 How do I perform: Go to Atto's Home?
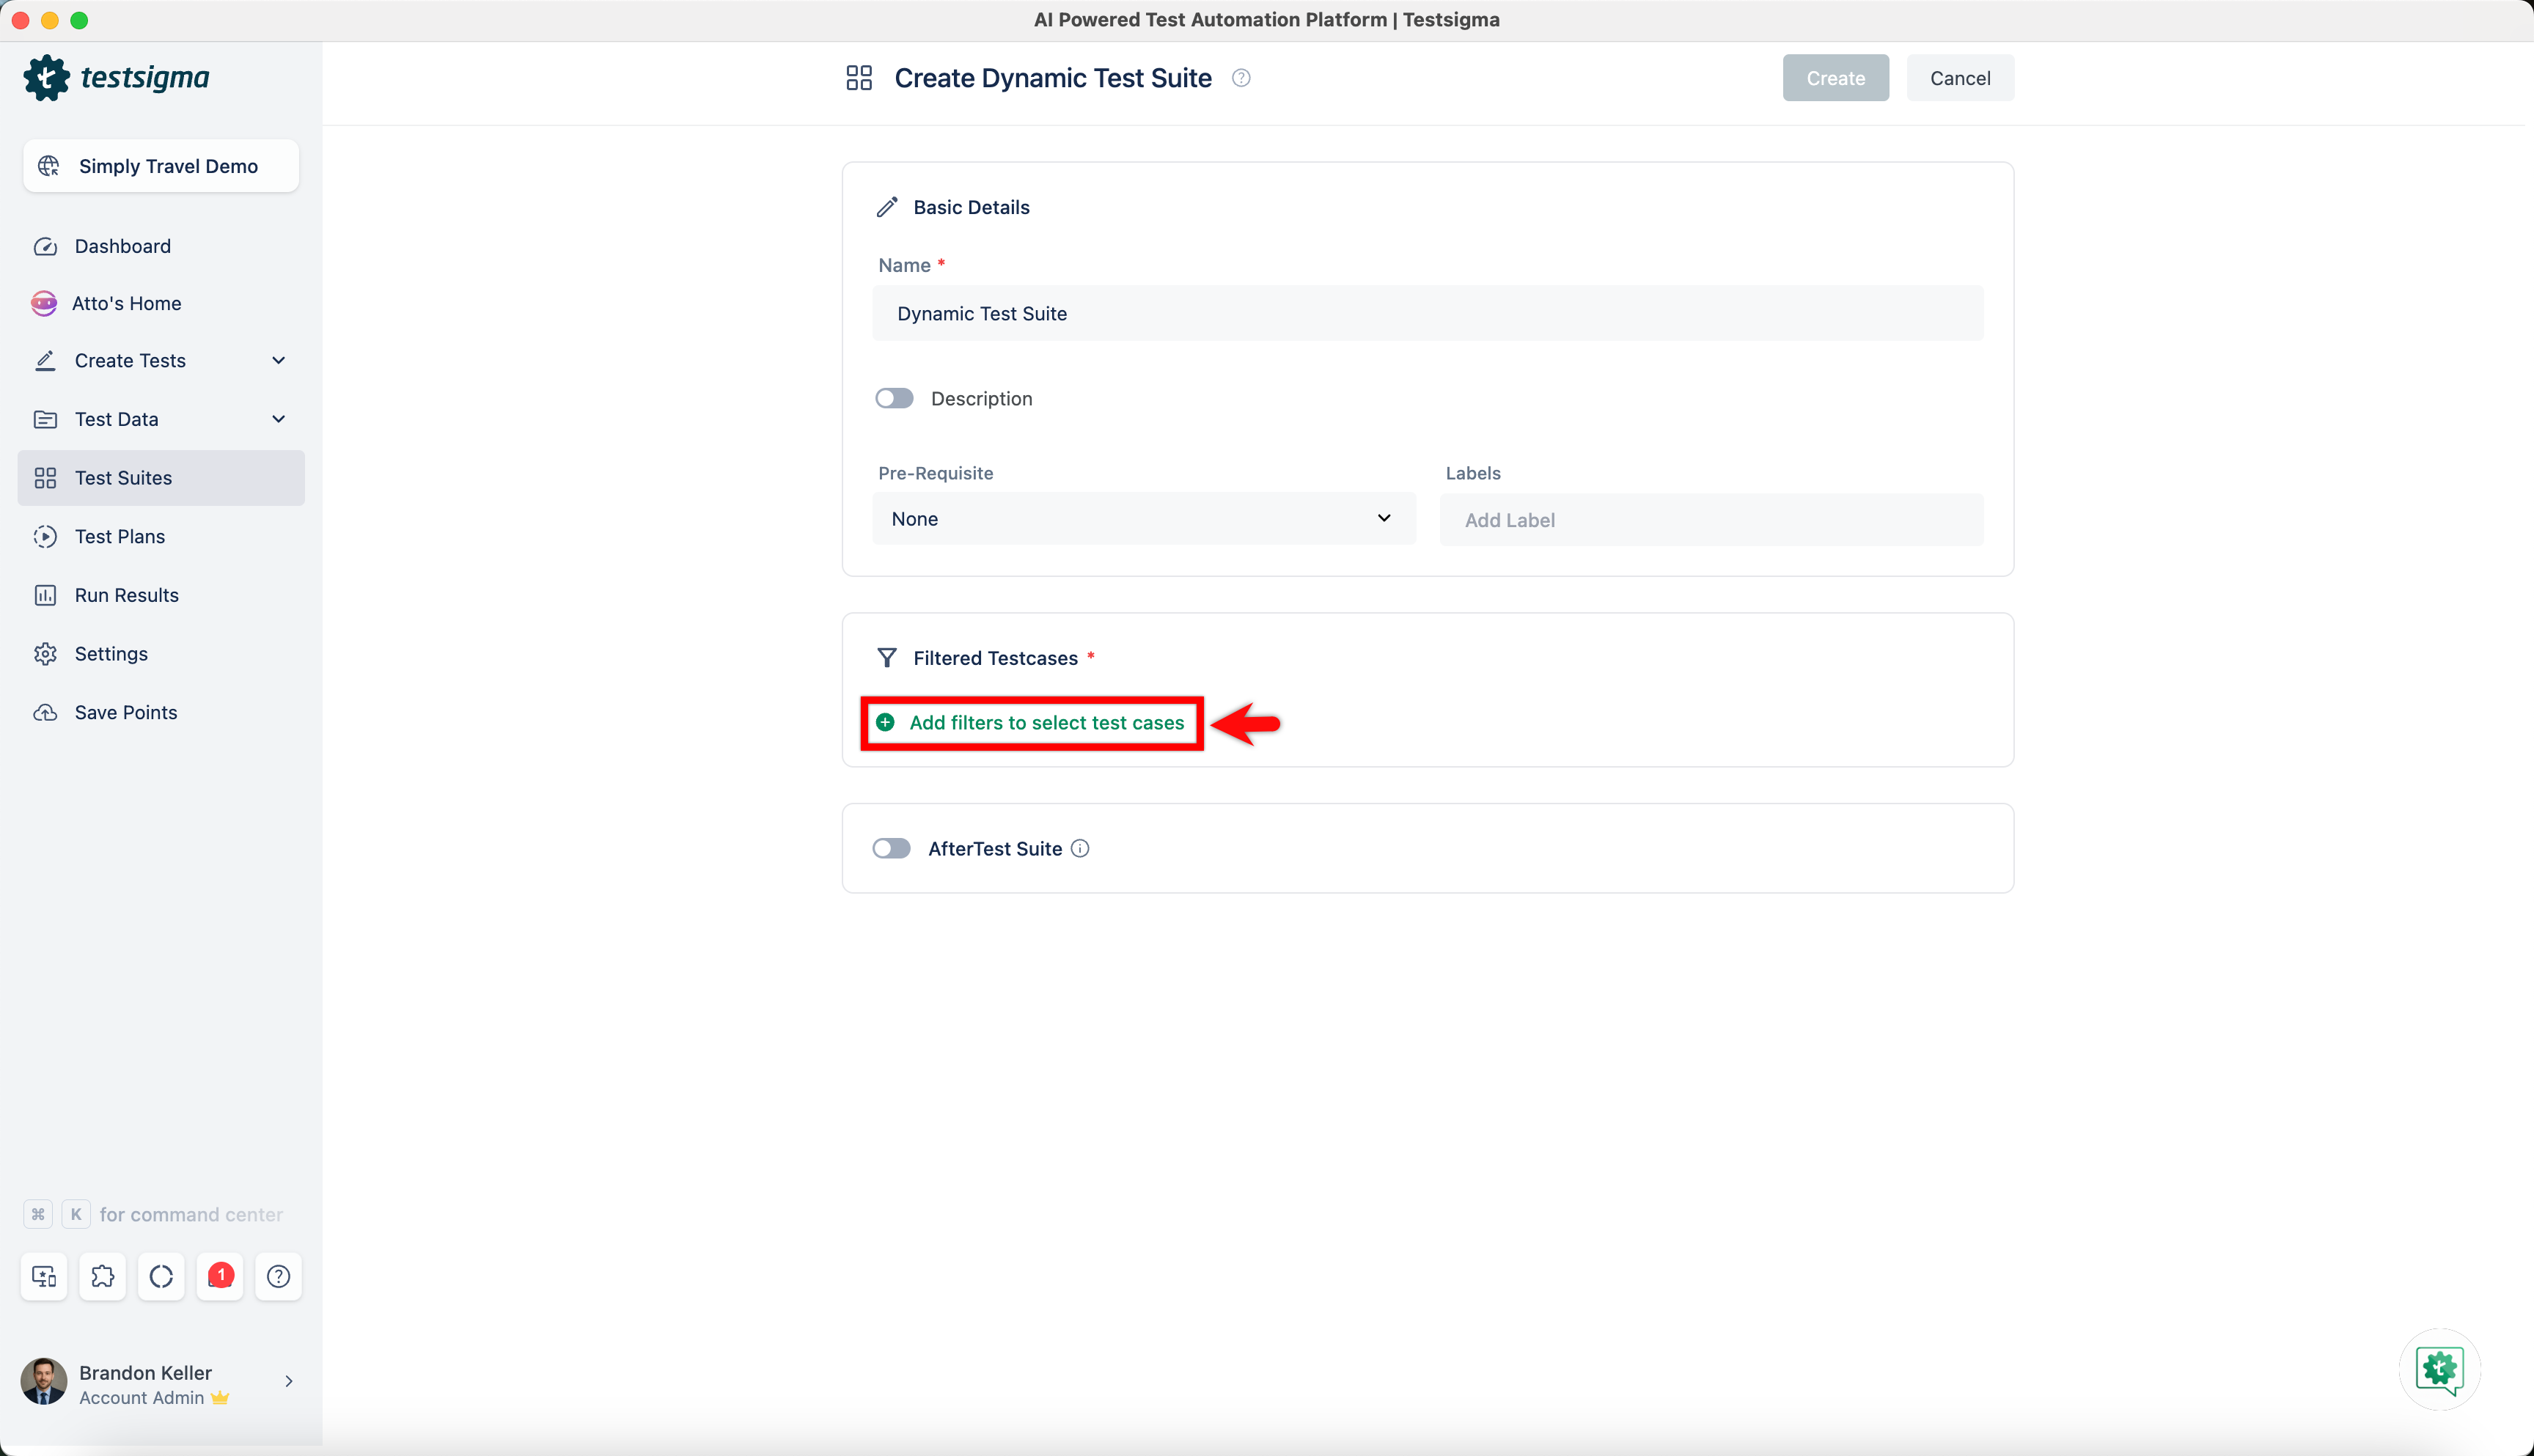click(127, 303)
